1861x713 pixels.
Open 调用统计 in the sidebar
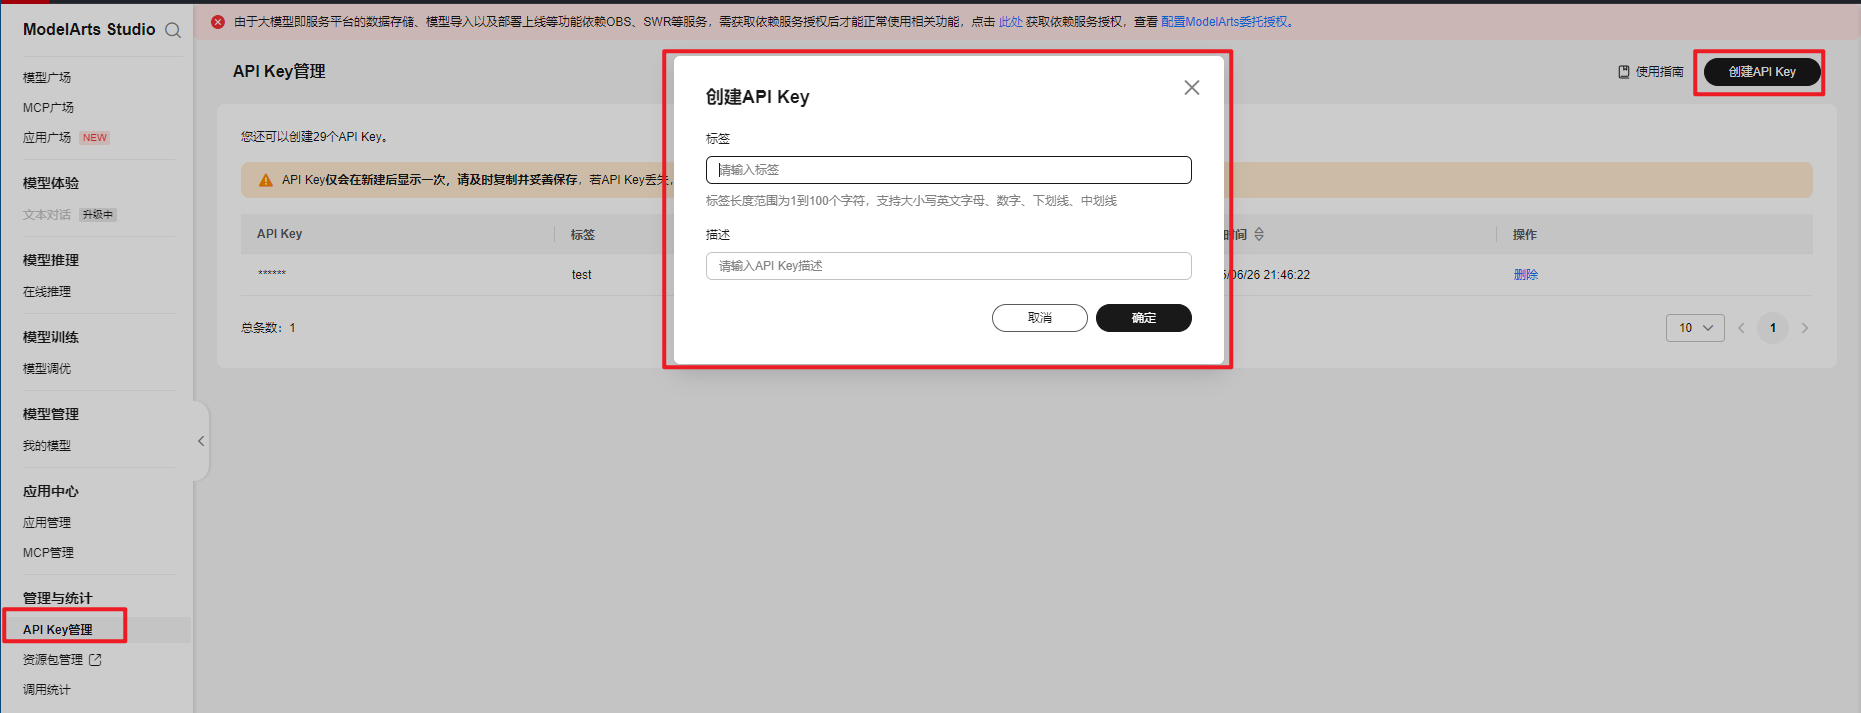[47, 690]
